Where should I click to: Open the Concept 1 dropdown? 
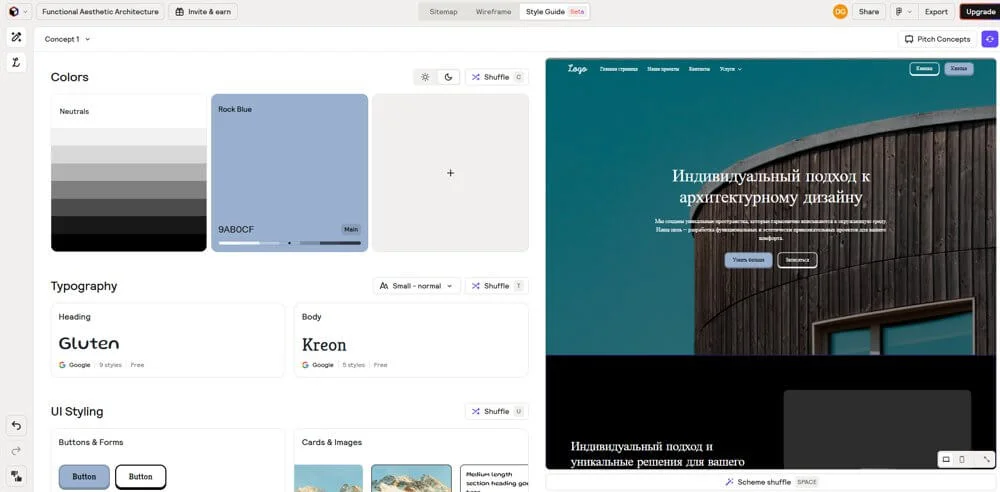pyautogui.click(x=67, y=39)
